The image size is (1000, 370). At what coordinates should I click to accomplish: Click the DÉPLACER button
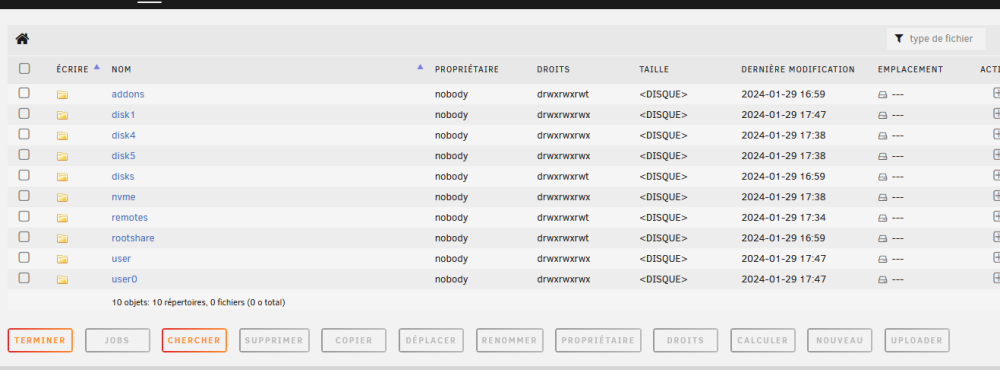coord(431,341)
